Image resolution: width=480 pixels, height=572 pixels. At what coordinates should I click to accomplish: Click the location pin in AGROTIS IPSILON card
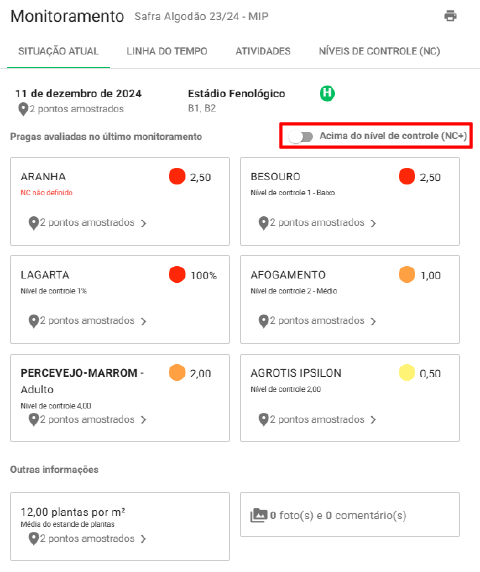point(263,420)
